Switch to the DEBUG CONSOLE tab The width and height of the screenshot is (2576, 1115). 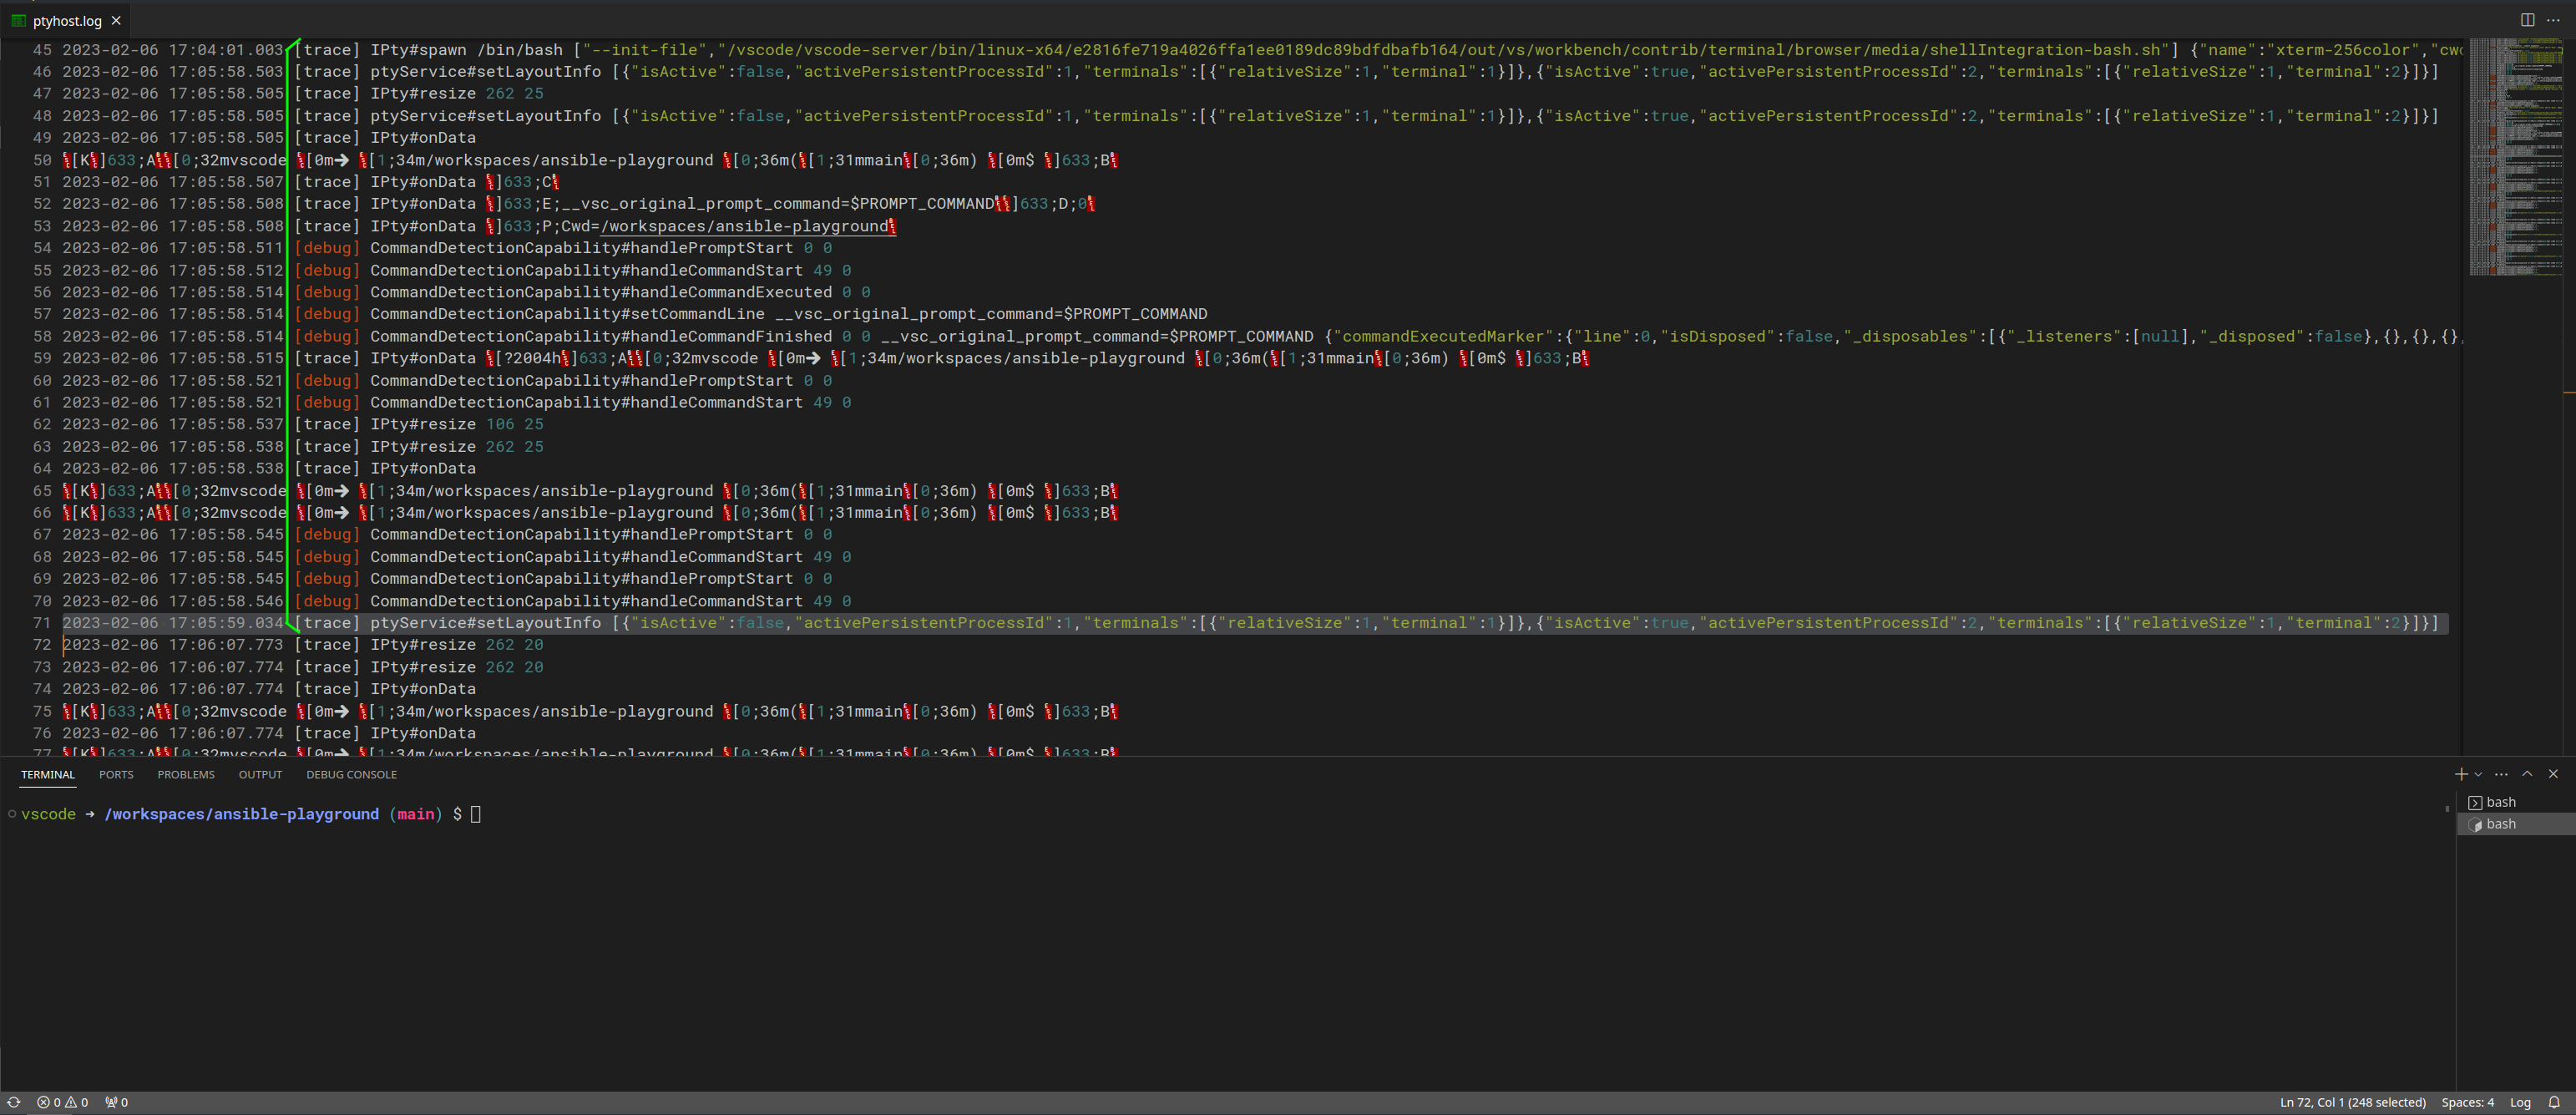pos(351,774)
